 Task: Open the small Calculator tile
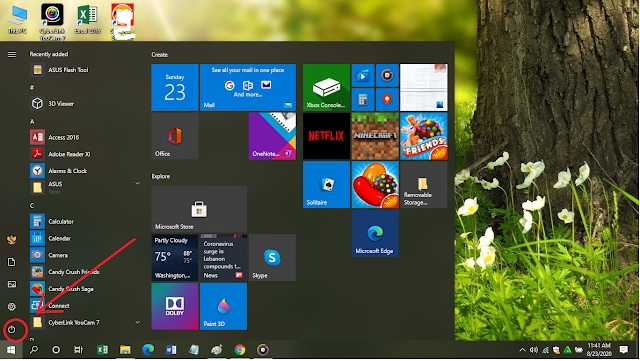(363, 99)
